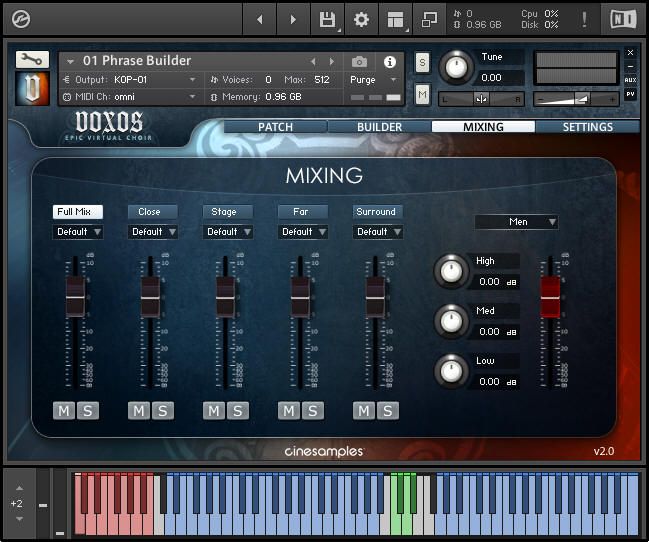Go to previous instrument with left arrow
This screenshot has width=649, height=542.
(260, 19)
